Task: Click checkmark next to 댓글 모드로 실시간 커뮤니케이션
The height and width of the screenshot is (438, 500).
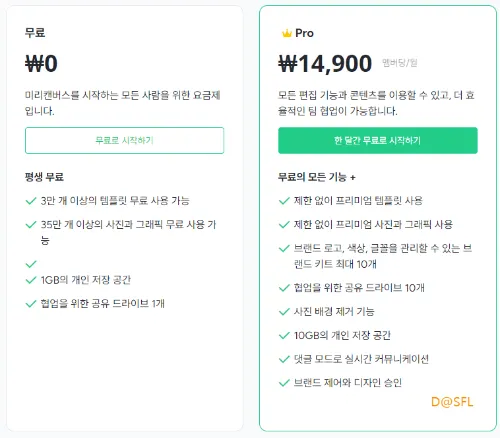Action: [x=284, y=359]
